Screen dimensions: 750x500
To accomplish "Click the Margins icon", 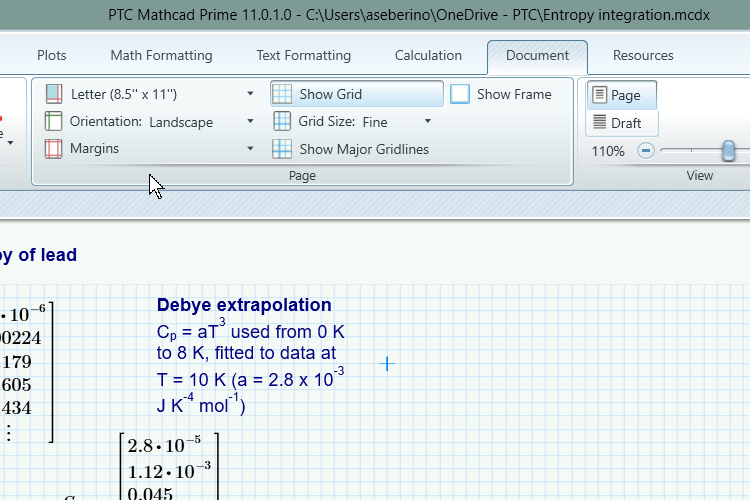I will tap(54, 149).
